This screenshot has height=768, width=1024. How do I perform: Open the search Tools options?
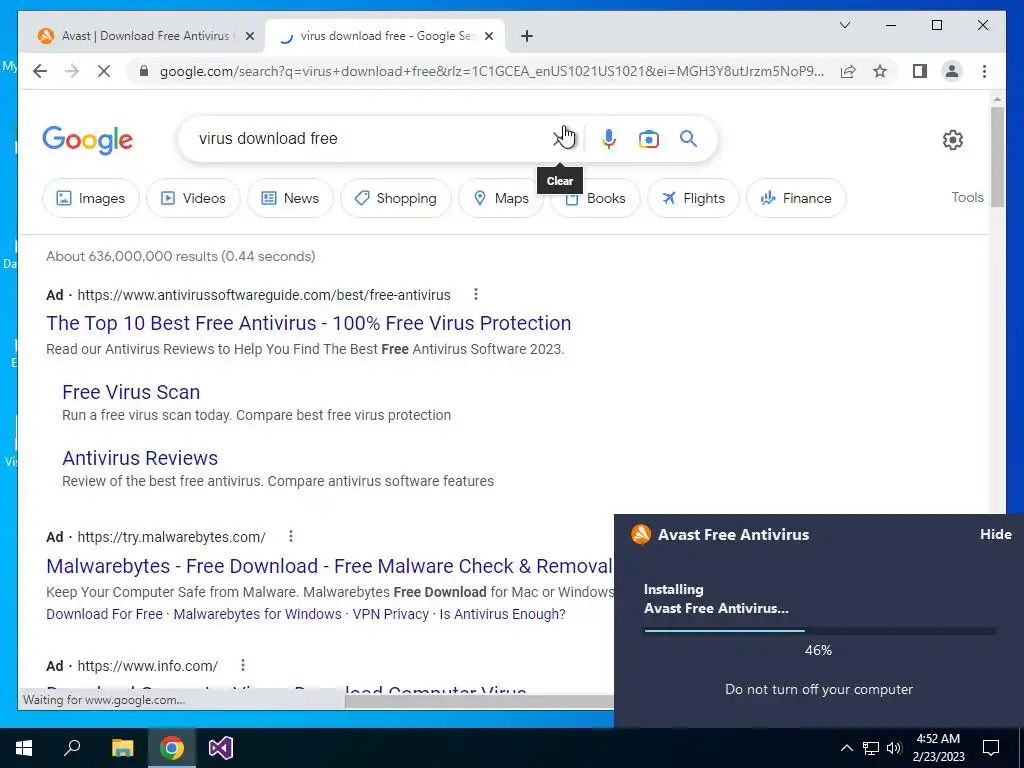pos(967,197)
